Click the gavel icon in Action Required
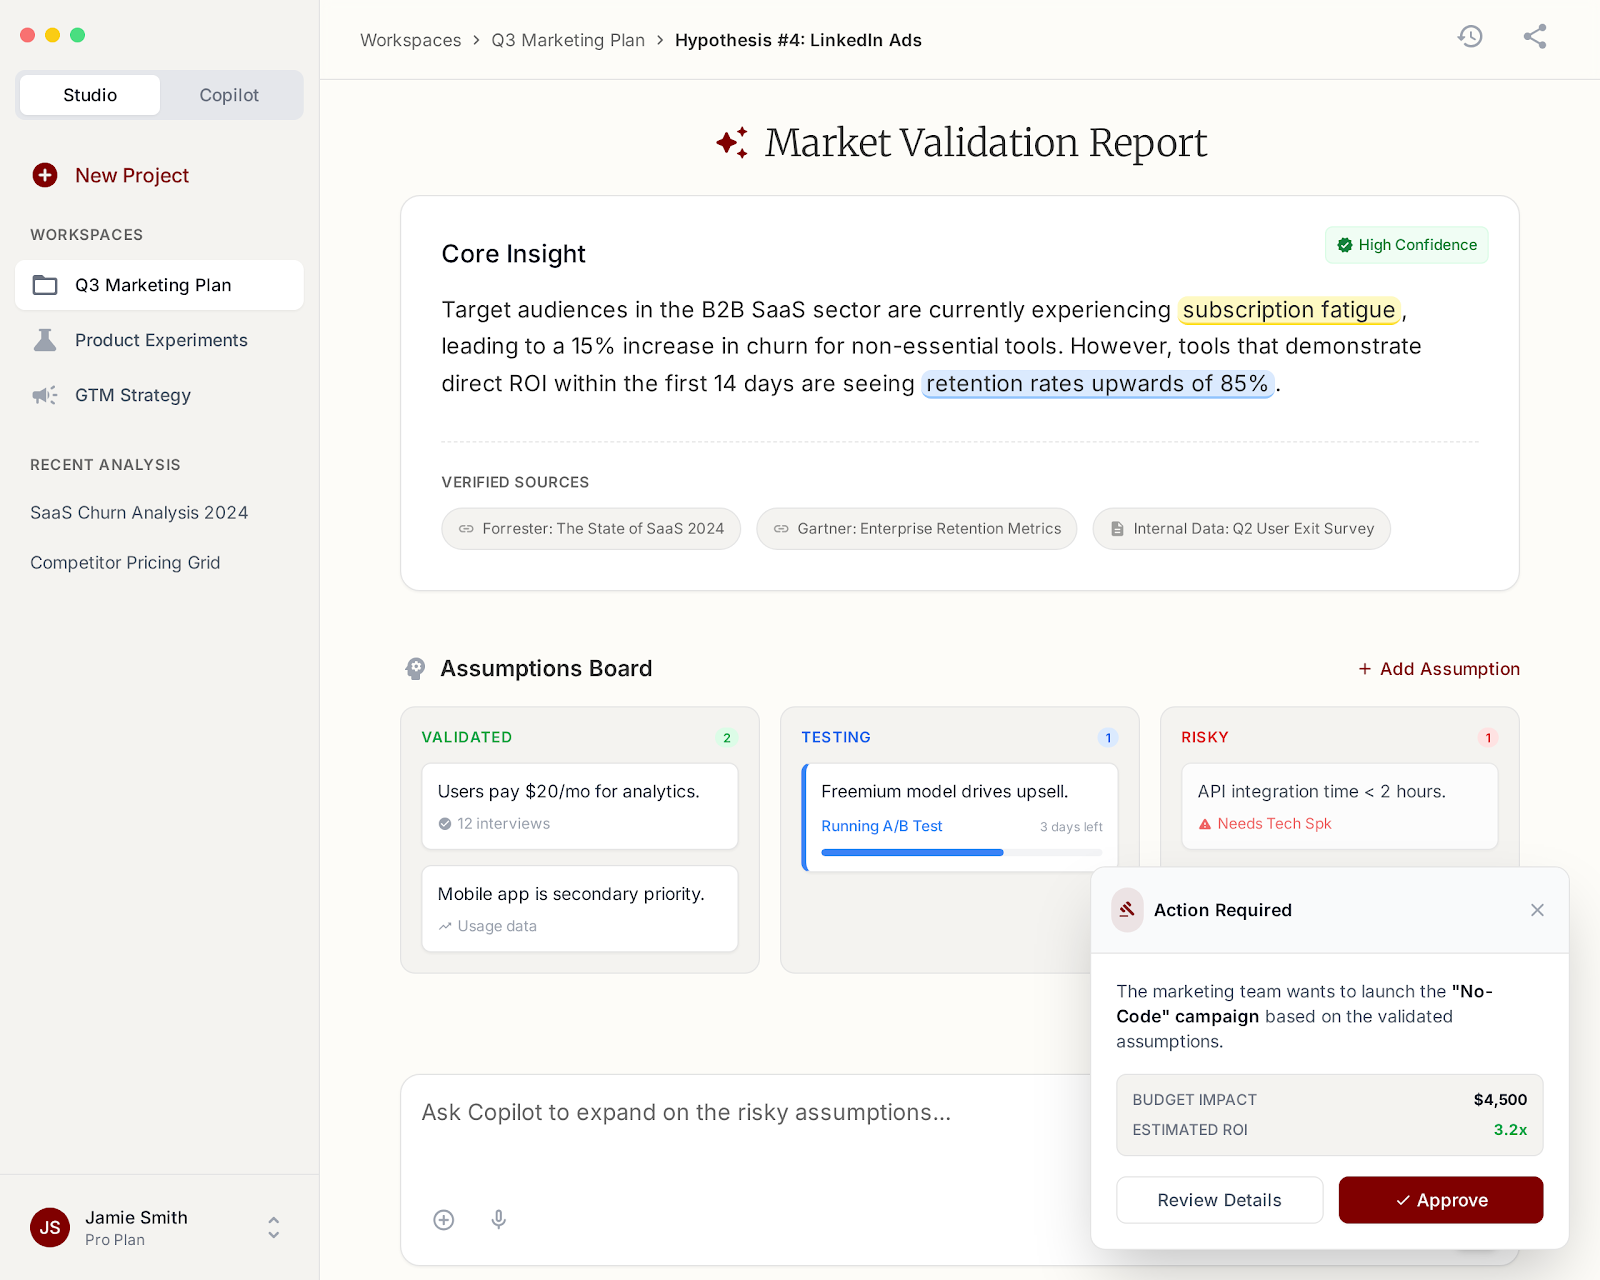1600x1280 pixels. (x=1127, y=910)
